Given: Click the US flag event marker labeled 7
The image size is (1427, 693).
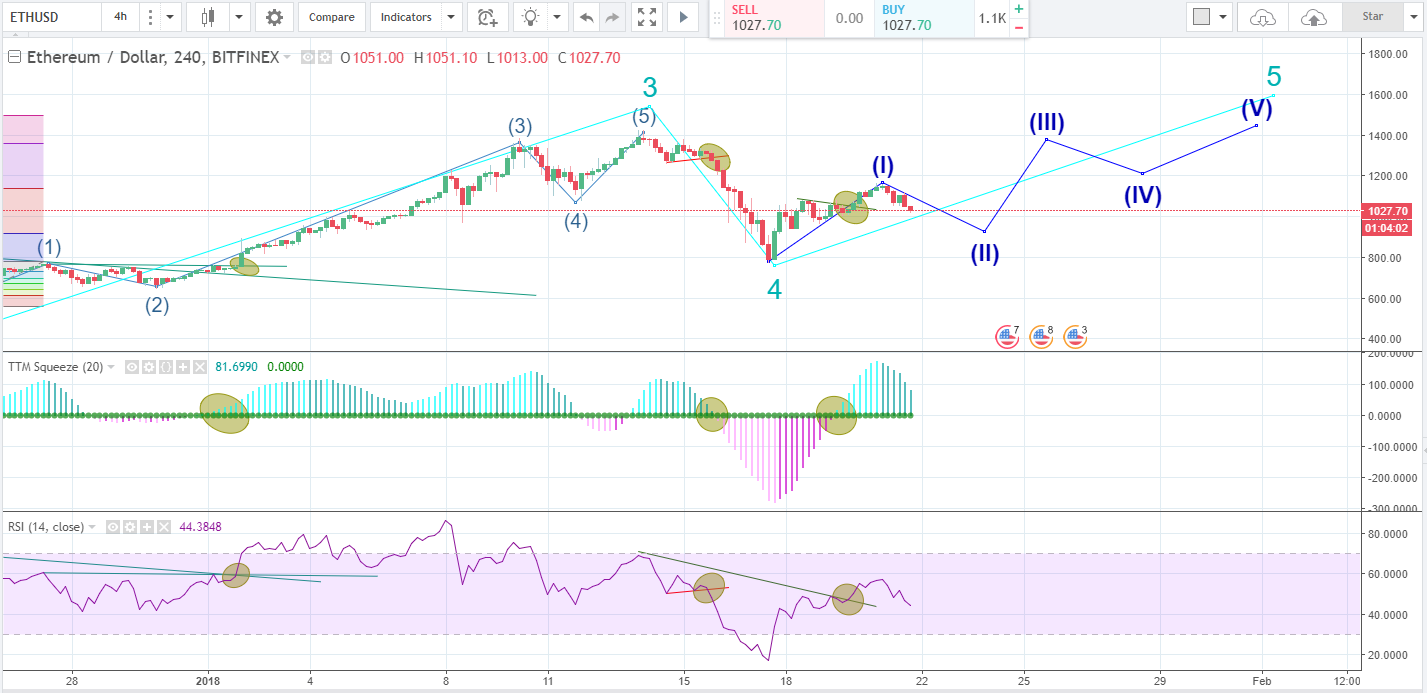Looking at the screenshot, I should click(x=1006, y=337).
